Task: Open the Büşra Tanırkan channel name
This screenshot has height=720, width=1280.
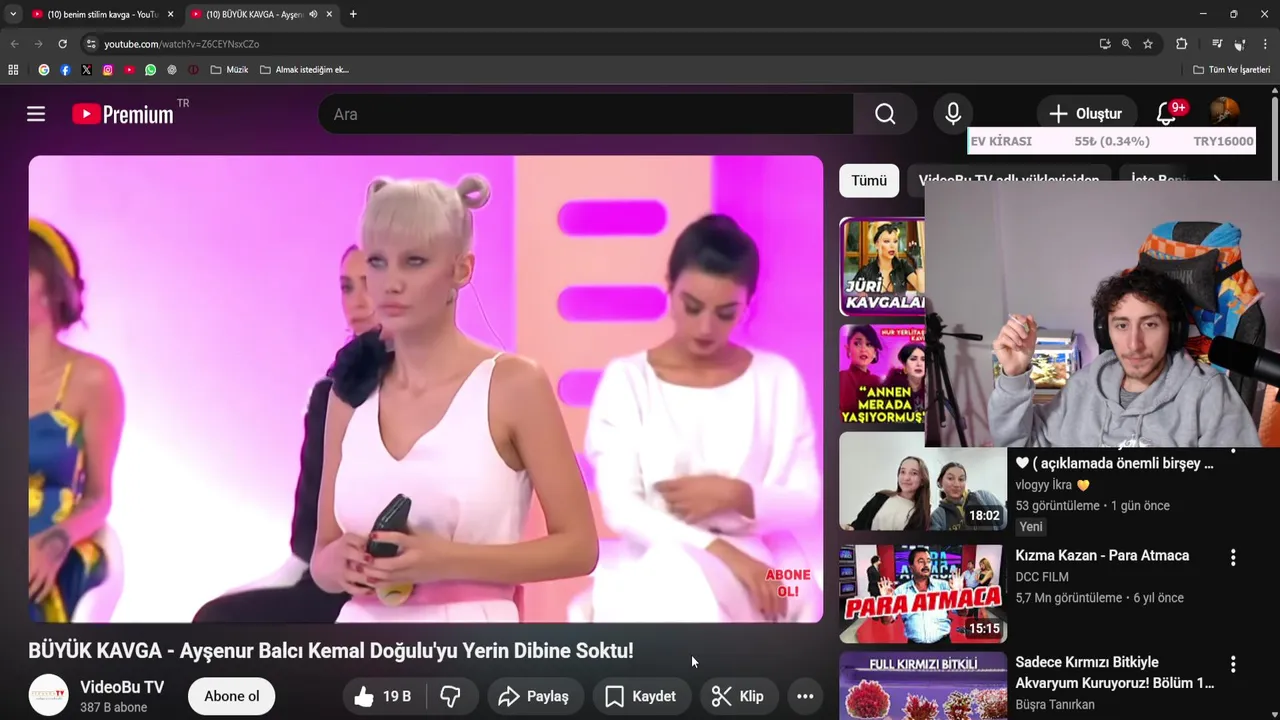Action: tap(1055, 705)
